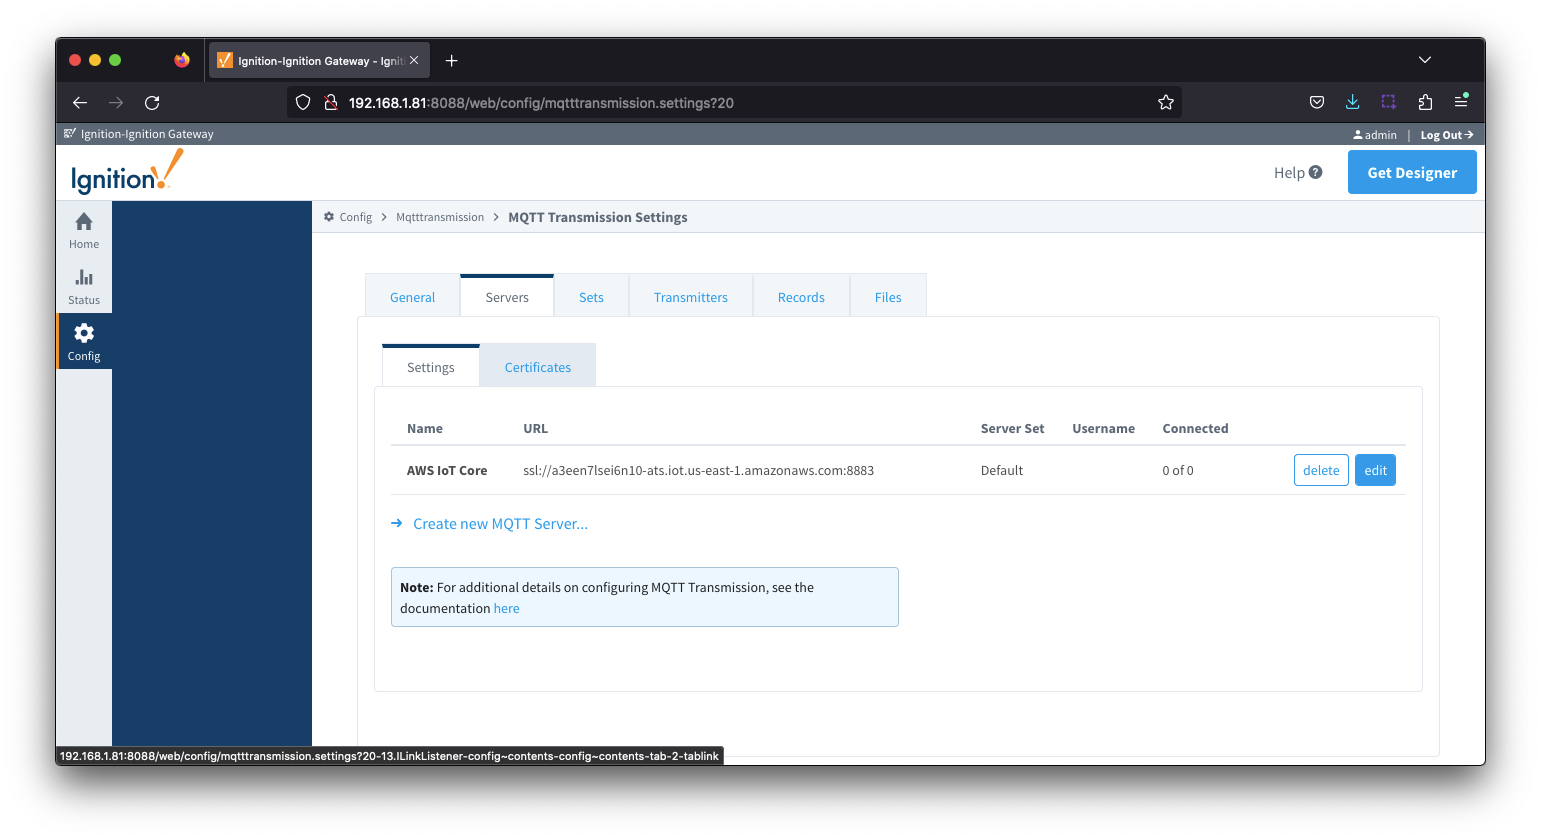Reload the current browser page
The image size is (1541, 839).
coord(152,102)
